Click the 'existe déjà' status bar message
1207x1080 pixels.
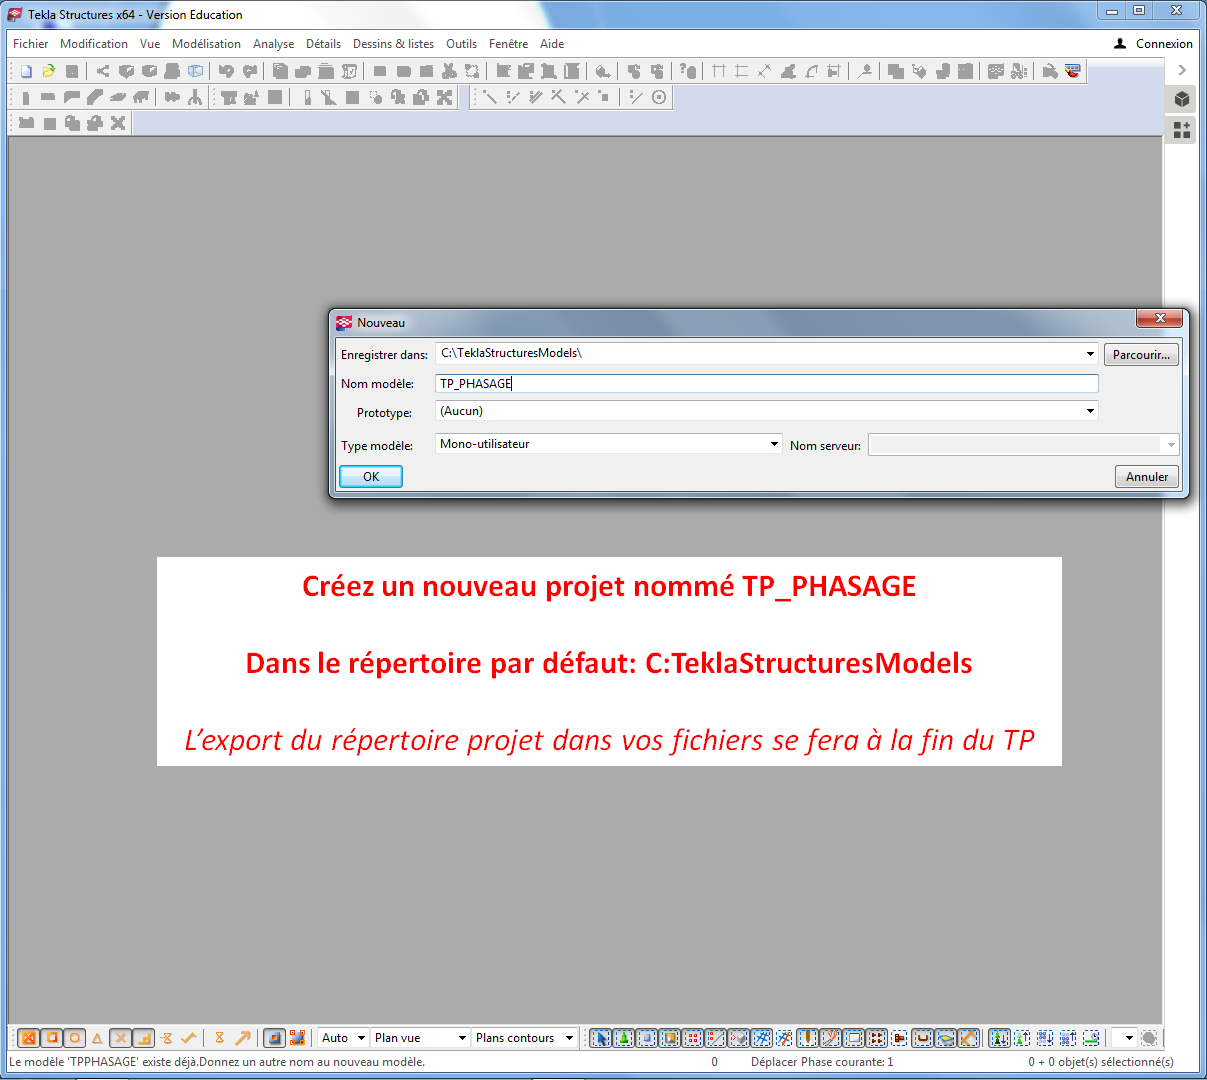(217, 1062)
